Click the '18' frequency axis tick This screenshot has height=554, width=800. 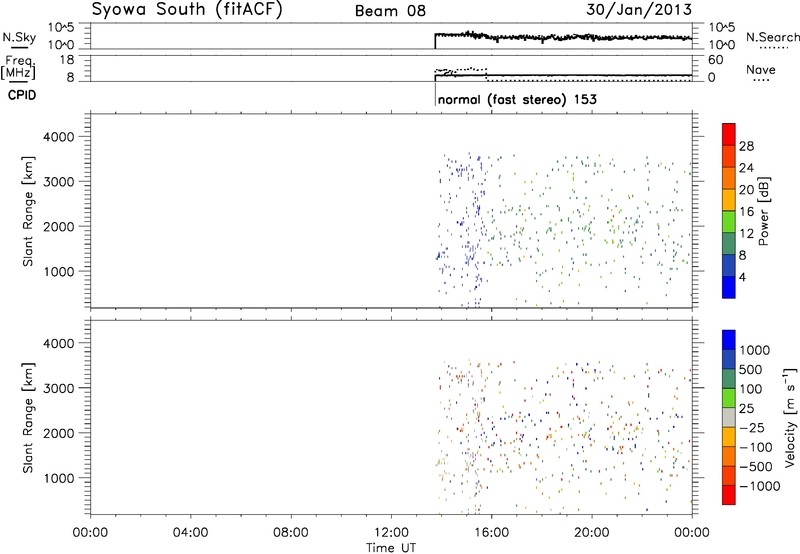click(x=67, y=60)
